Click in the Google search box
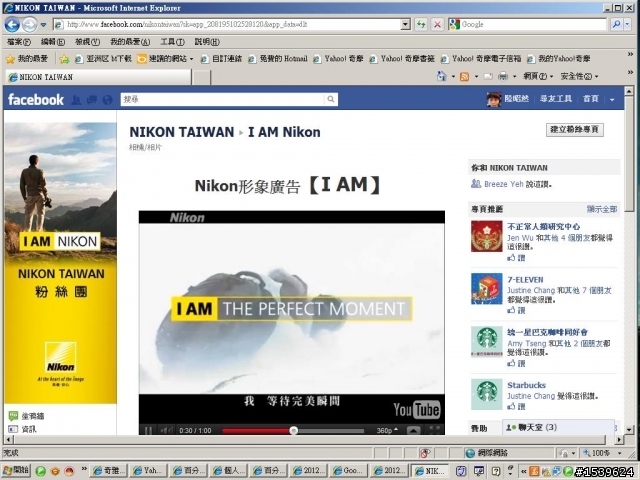This screenshot has height=480, width=640. point(527,24)
